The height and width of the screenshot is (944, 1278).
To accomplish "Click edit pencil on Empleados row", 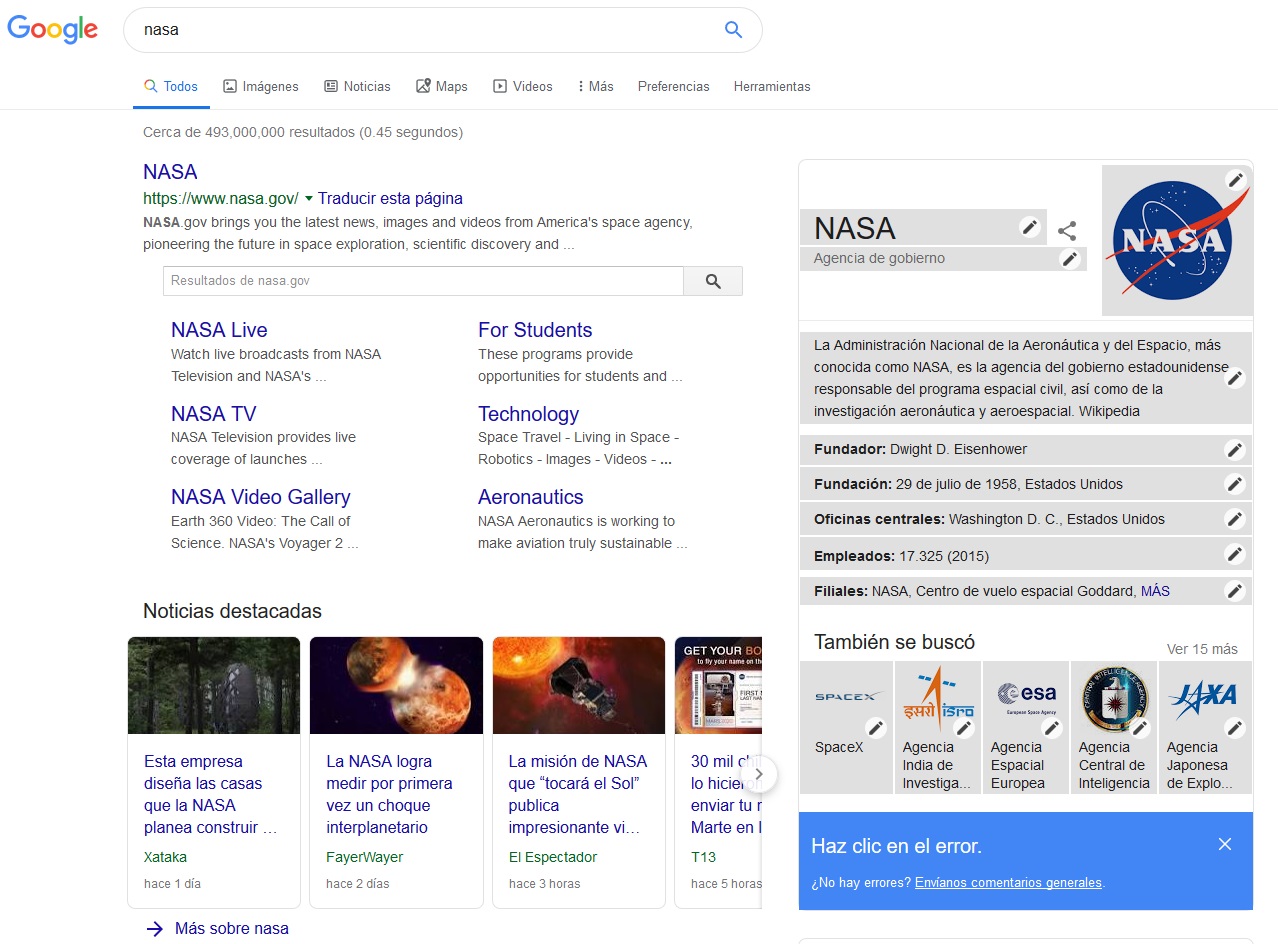I will [1235, 555].
